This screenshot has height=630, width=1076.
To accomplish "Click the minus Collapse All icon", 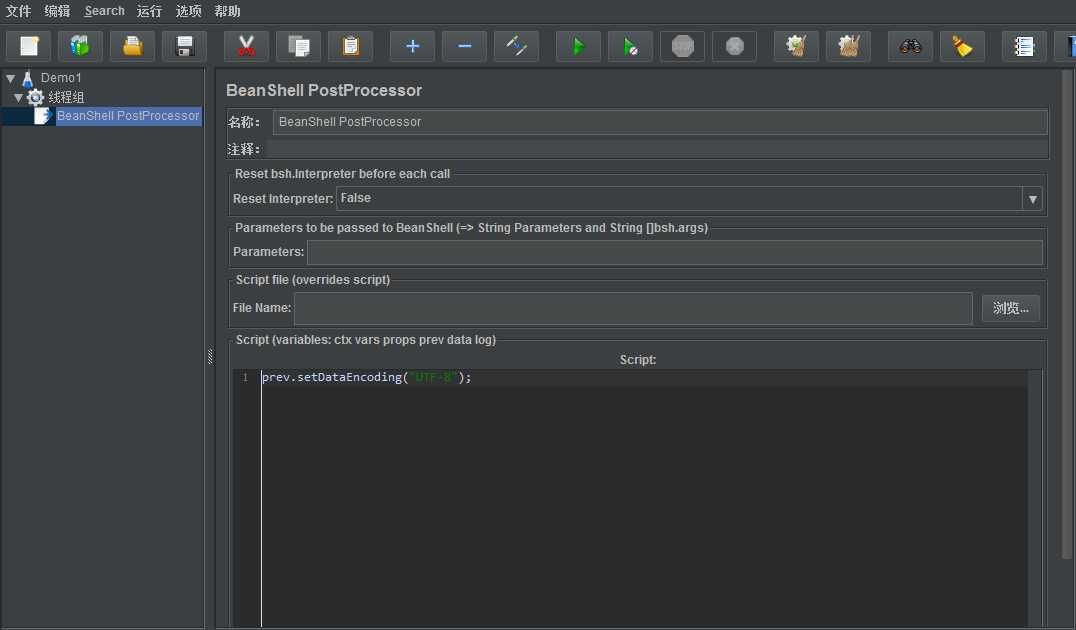I will coord(465,46).
